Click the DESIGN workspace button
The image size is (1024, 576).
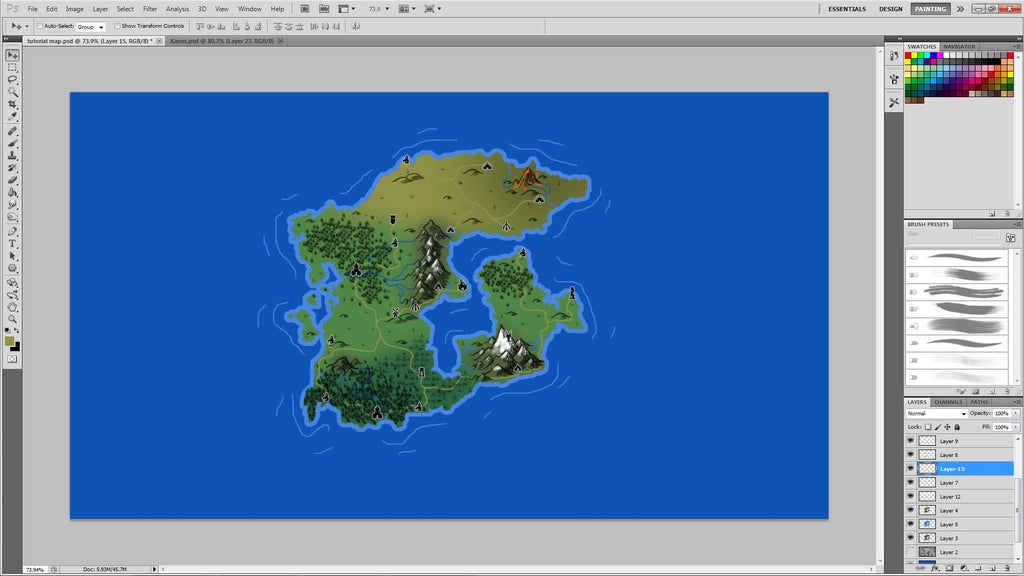[890, 8]
